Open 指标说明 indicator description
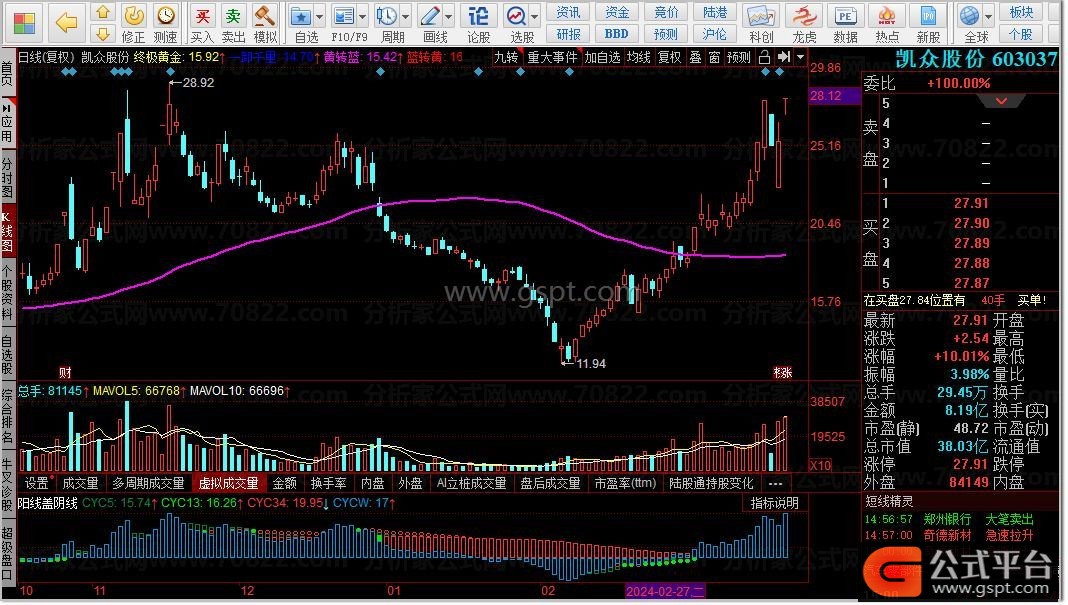The image size is (1068, 605). click(774, 503)
